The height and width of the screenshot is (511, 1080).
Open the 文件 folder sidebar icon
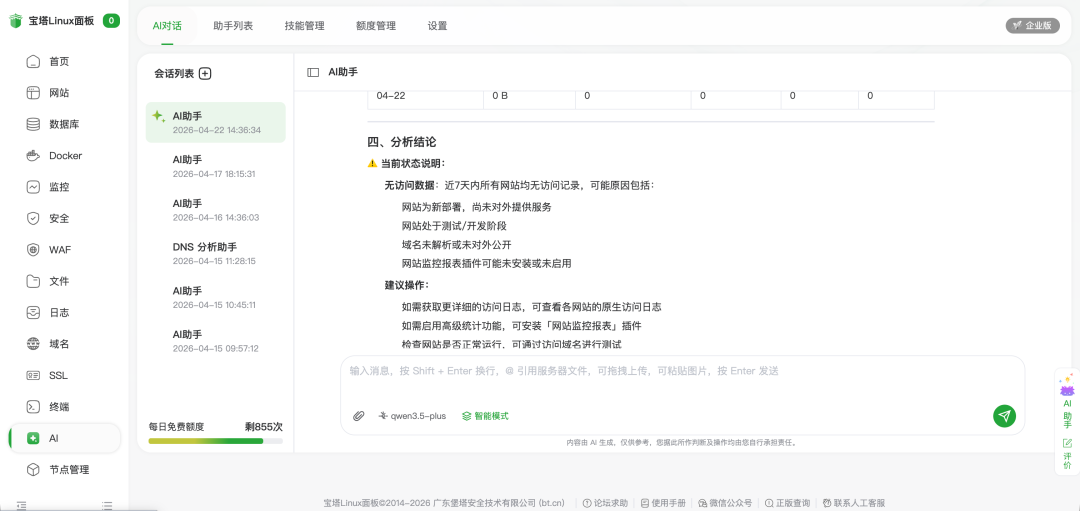click(32, 281)
